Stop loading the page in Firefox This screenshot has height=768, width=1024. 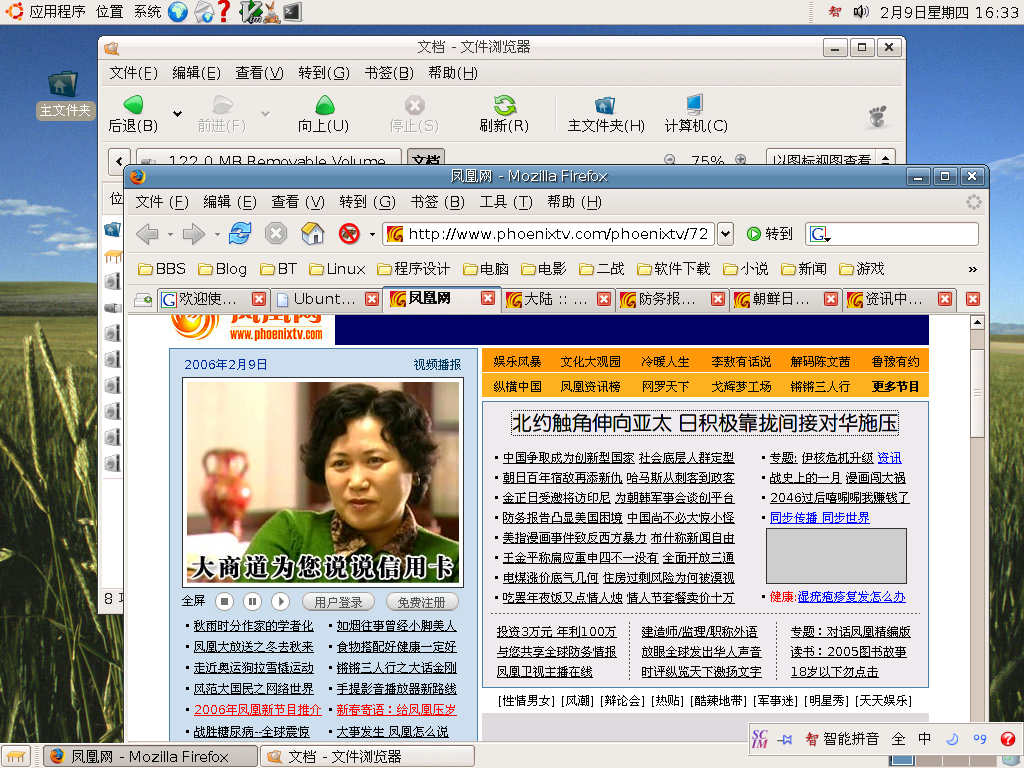(x=276, y=234)
